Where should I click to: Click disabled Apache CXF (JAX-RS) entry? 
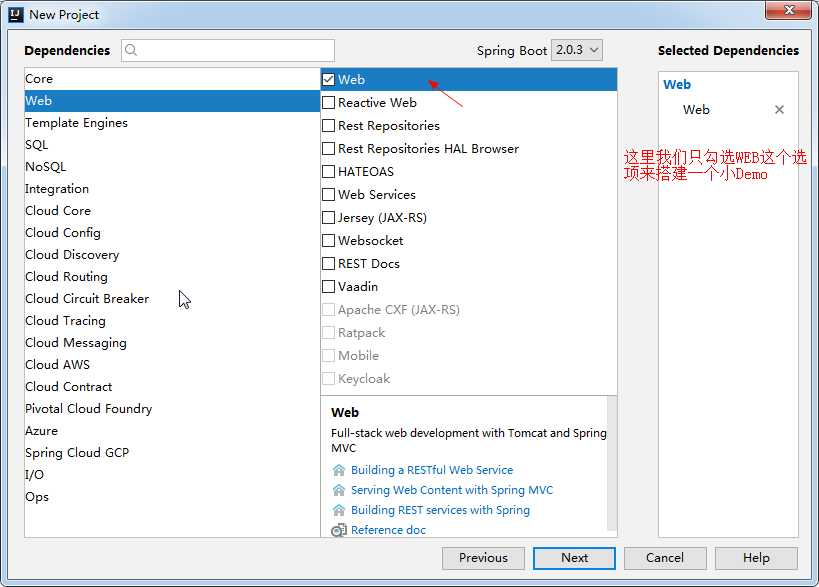point(469,310)
